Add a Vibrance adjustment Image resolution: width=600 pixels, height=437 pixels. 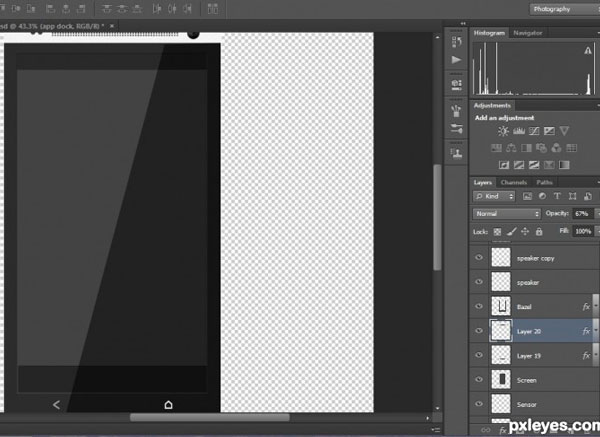[x=564, y=131]
